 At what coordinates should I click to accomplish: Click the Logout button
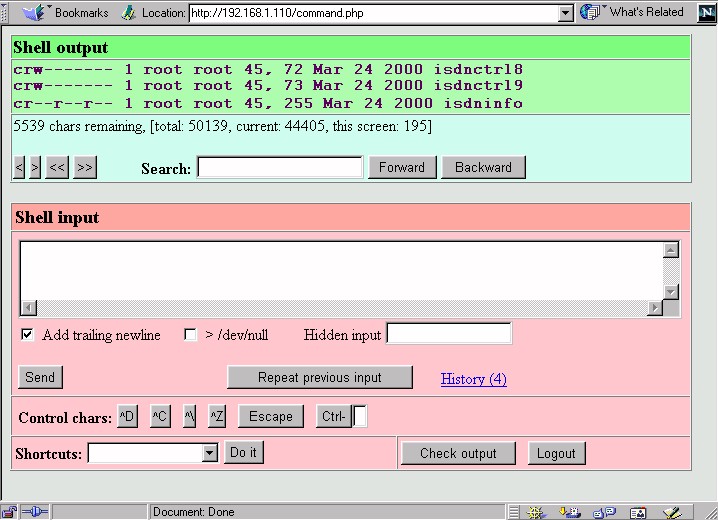pos(556,453)
